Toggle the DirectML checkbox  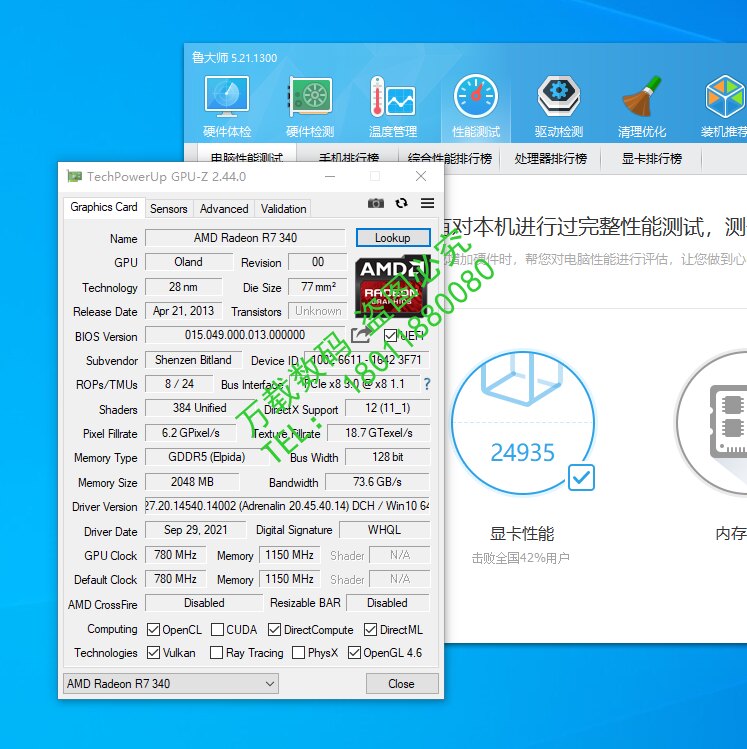click(x=370, y=630)
